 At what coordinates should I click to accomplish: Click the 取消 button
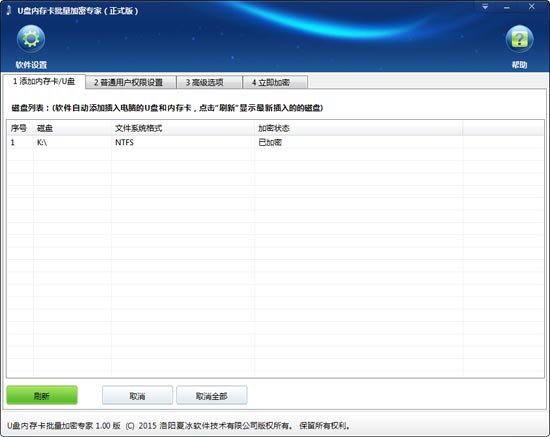click(138, 396)
